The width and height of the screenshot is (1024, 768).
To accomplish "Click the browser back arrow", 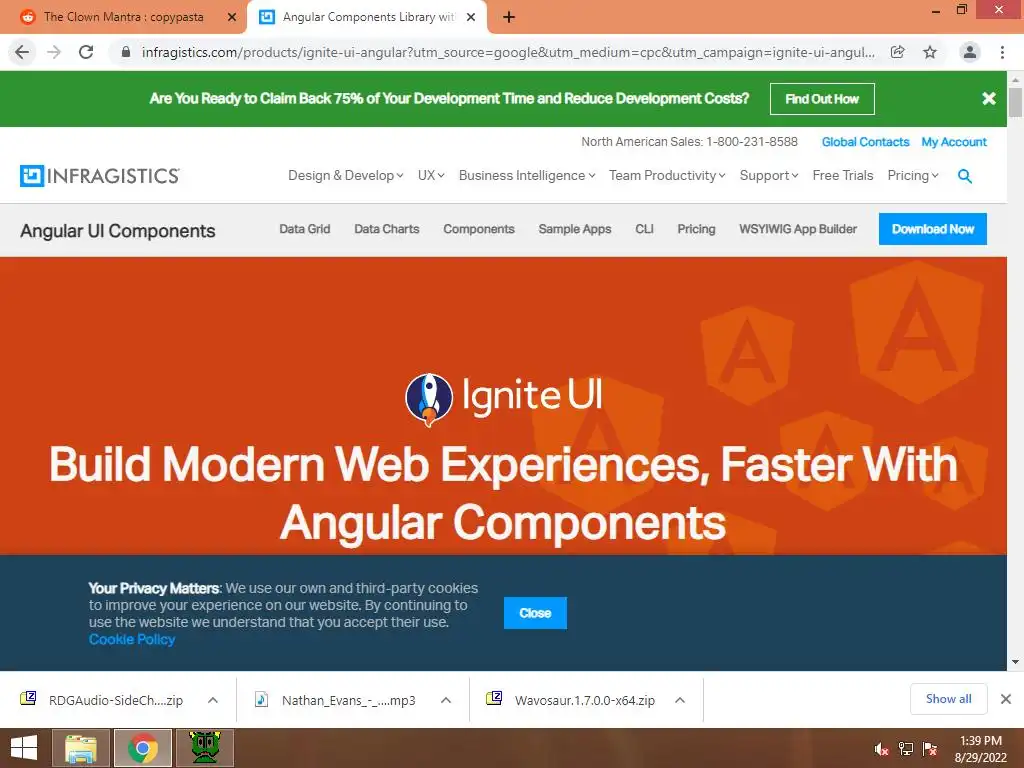I will (x=22, y=52).
